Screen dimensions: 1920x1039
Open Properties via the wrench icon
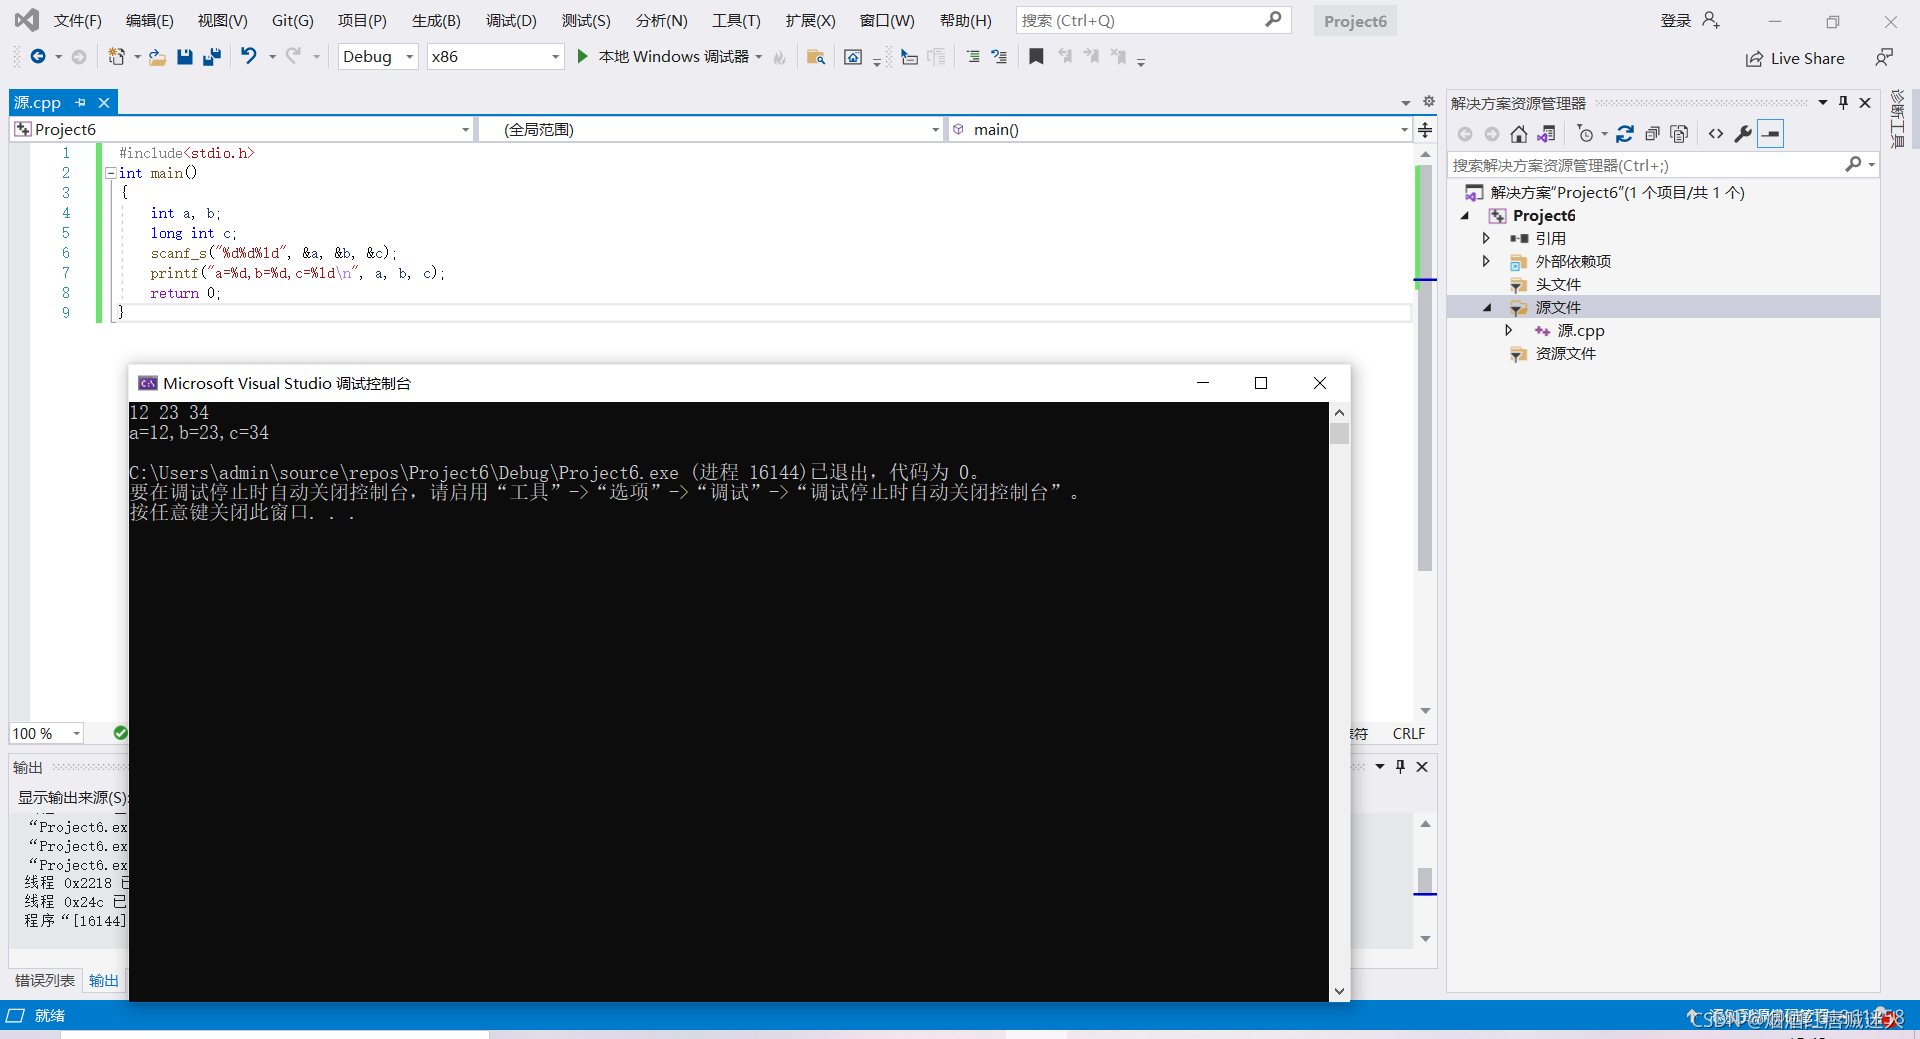[1743, 134]
